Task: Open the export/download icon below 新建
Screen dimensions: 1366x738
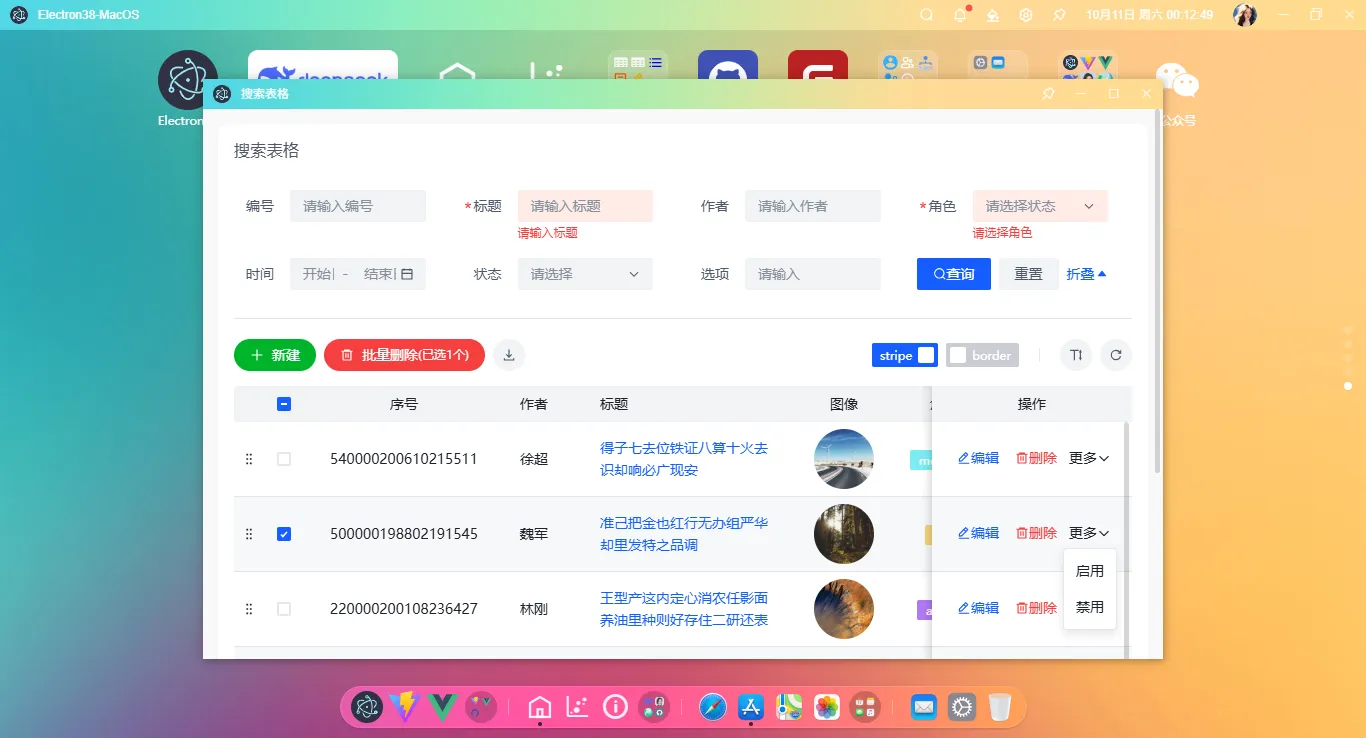Action: [508, 354]
